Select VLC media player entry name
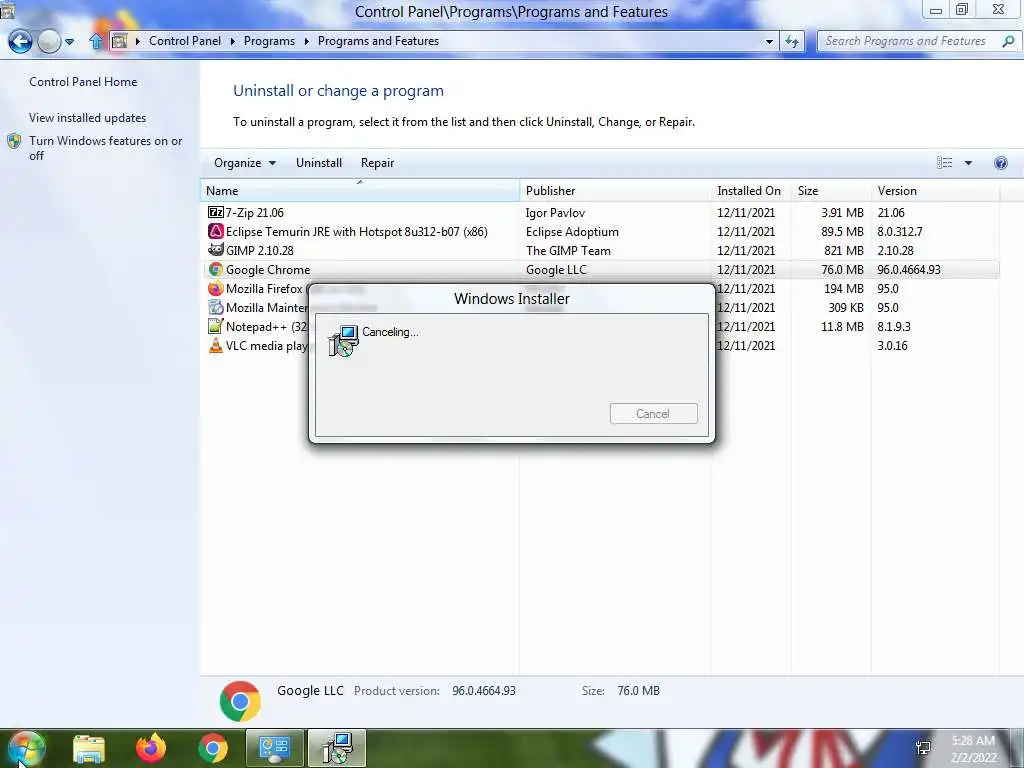This screenshot has width=1024, height=768. pyautogui.click(x=266, y=345)
